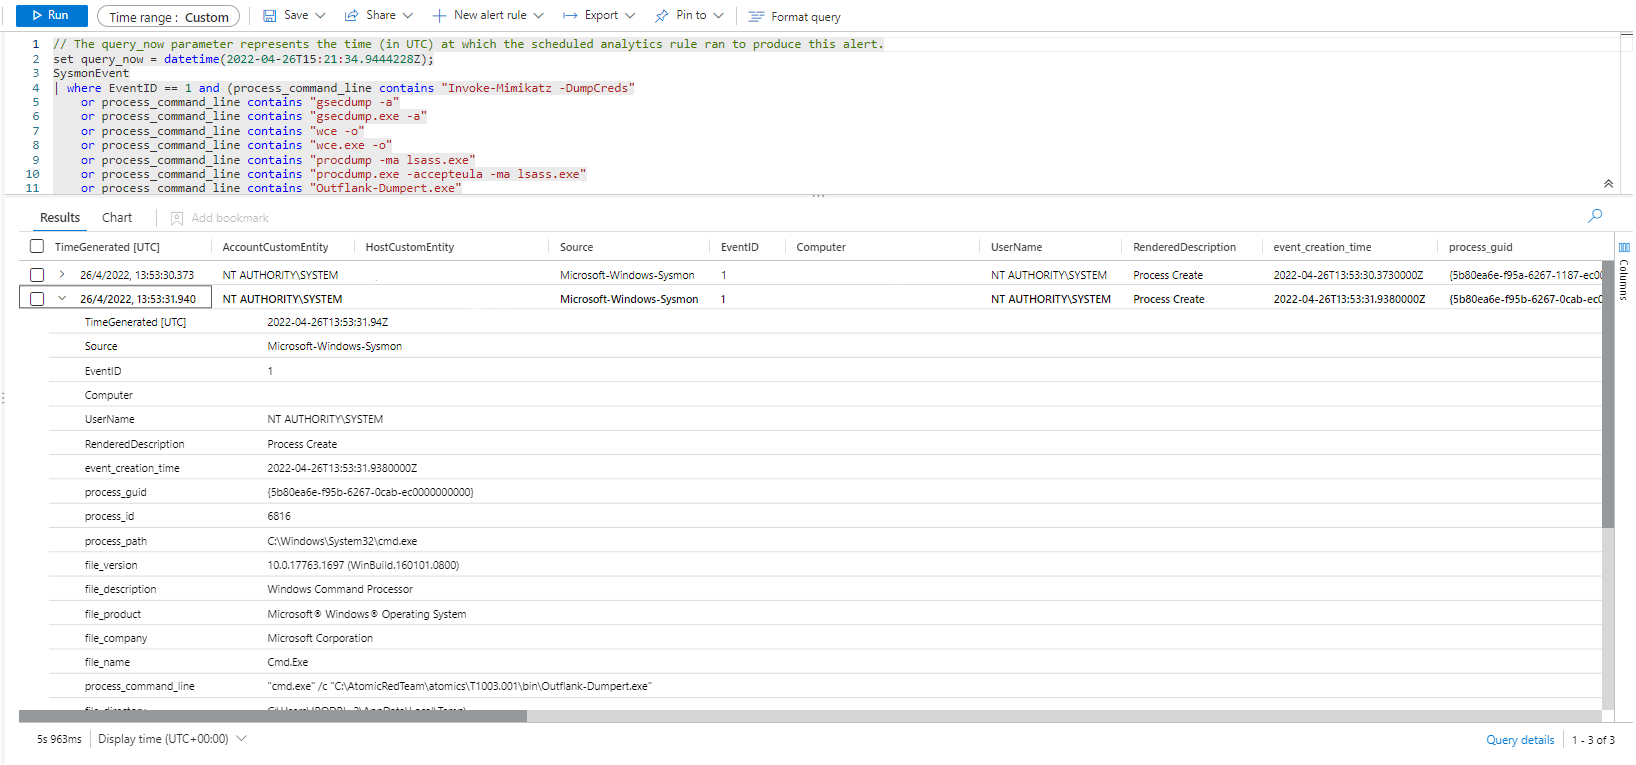The height and width of the screenshot is (765, 1636).
Task: Expand the 13:53:30.373 result row
Action: point(62,275)
